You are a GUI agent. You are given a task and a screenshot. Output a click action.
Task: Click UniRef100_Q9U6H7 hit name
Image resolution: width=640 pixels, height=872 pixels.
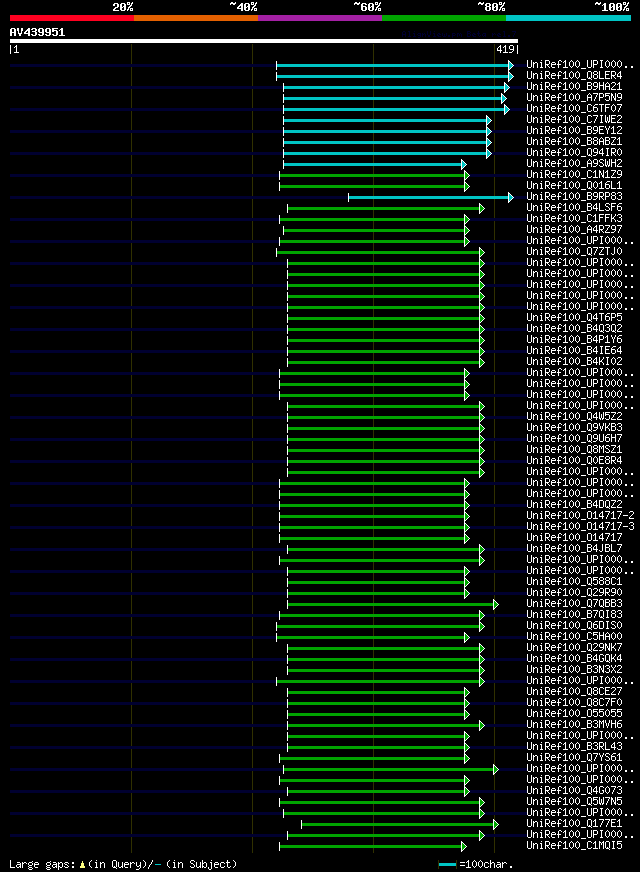pos(574,439)
